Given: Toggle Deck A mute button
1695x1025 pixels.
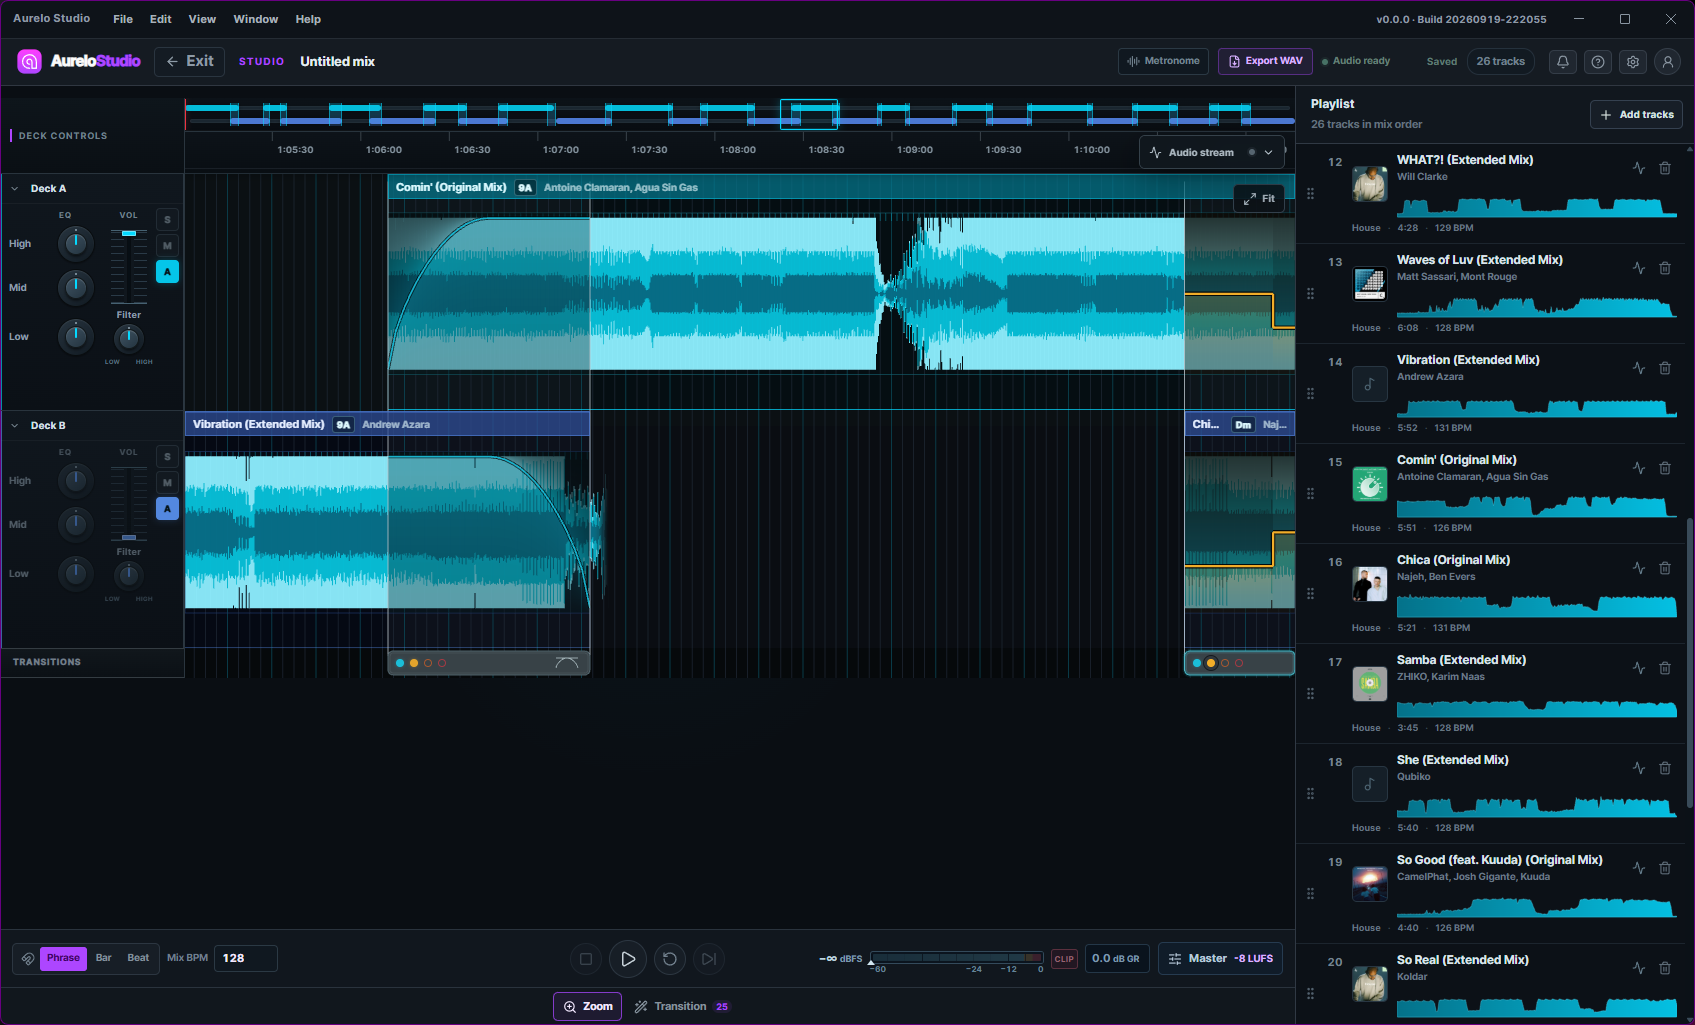Looking at the screenshot, I should click(x=167, y=246).
